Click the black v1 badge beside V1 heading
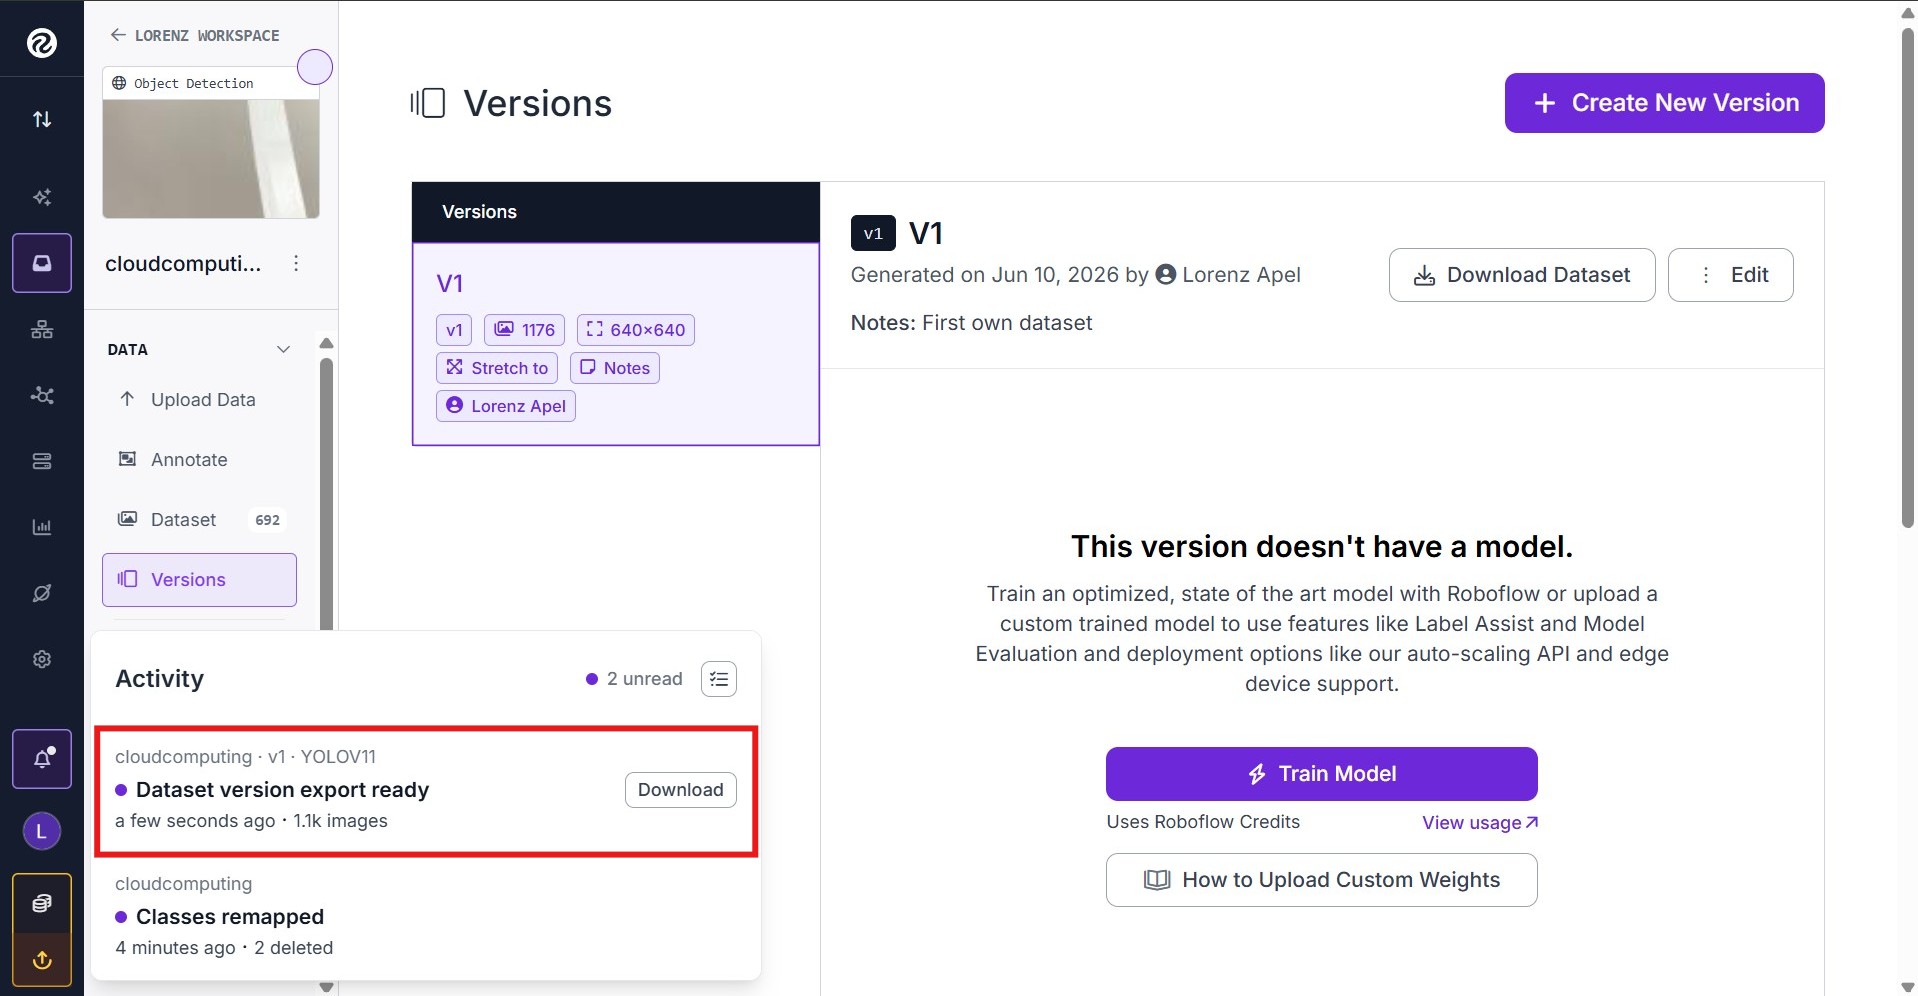This screenshot has width=1918, height=996. [873, 233]
